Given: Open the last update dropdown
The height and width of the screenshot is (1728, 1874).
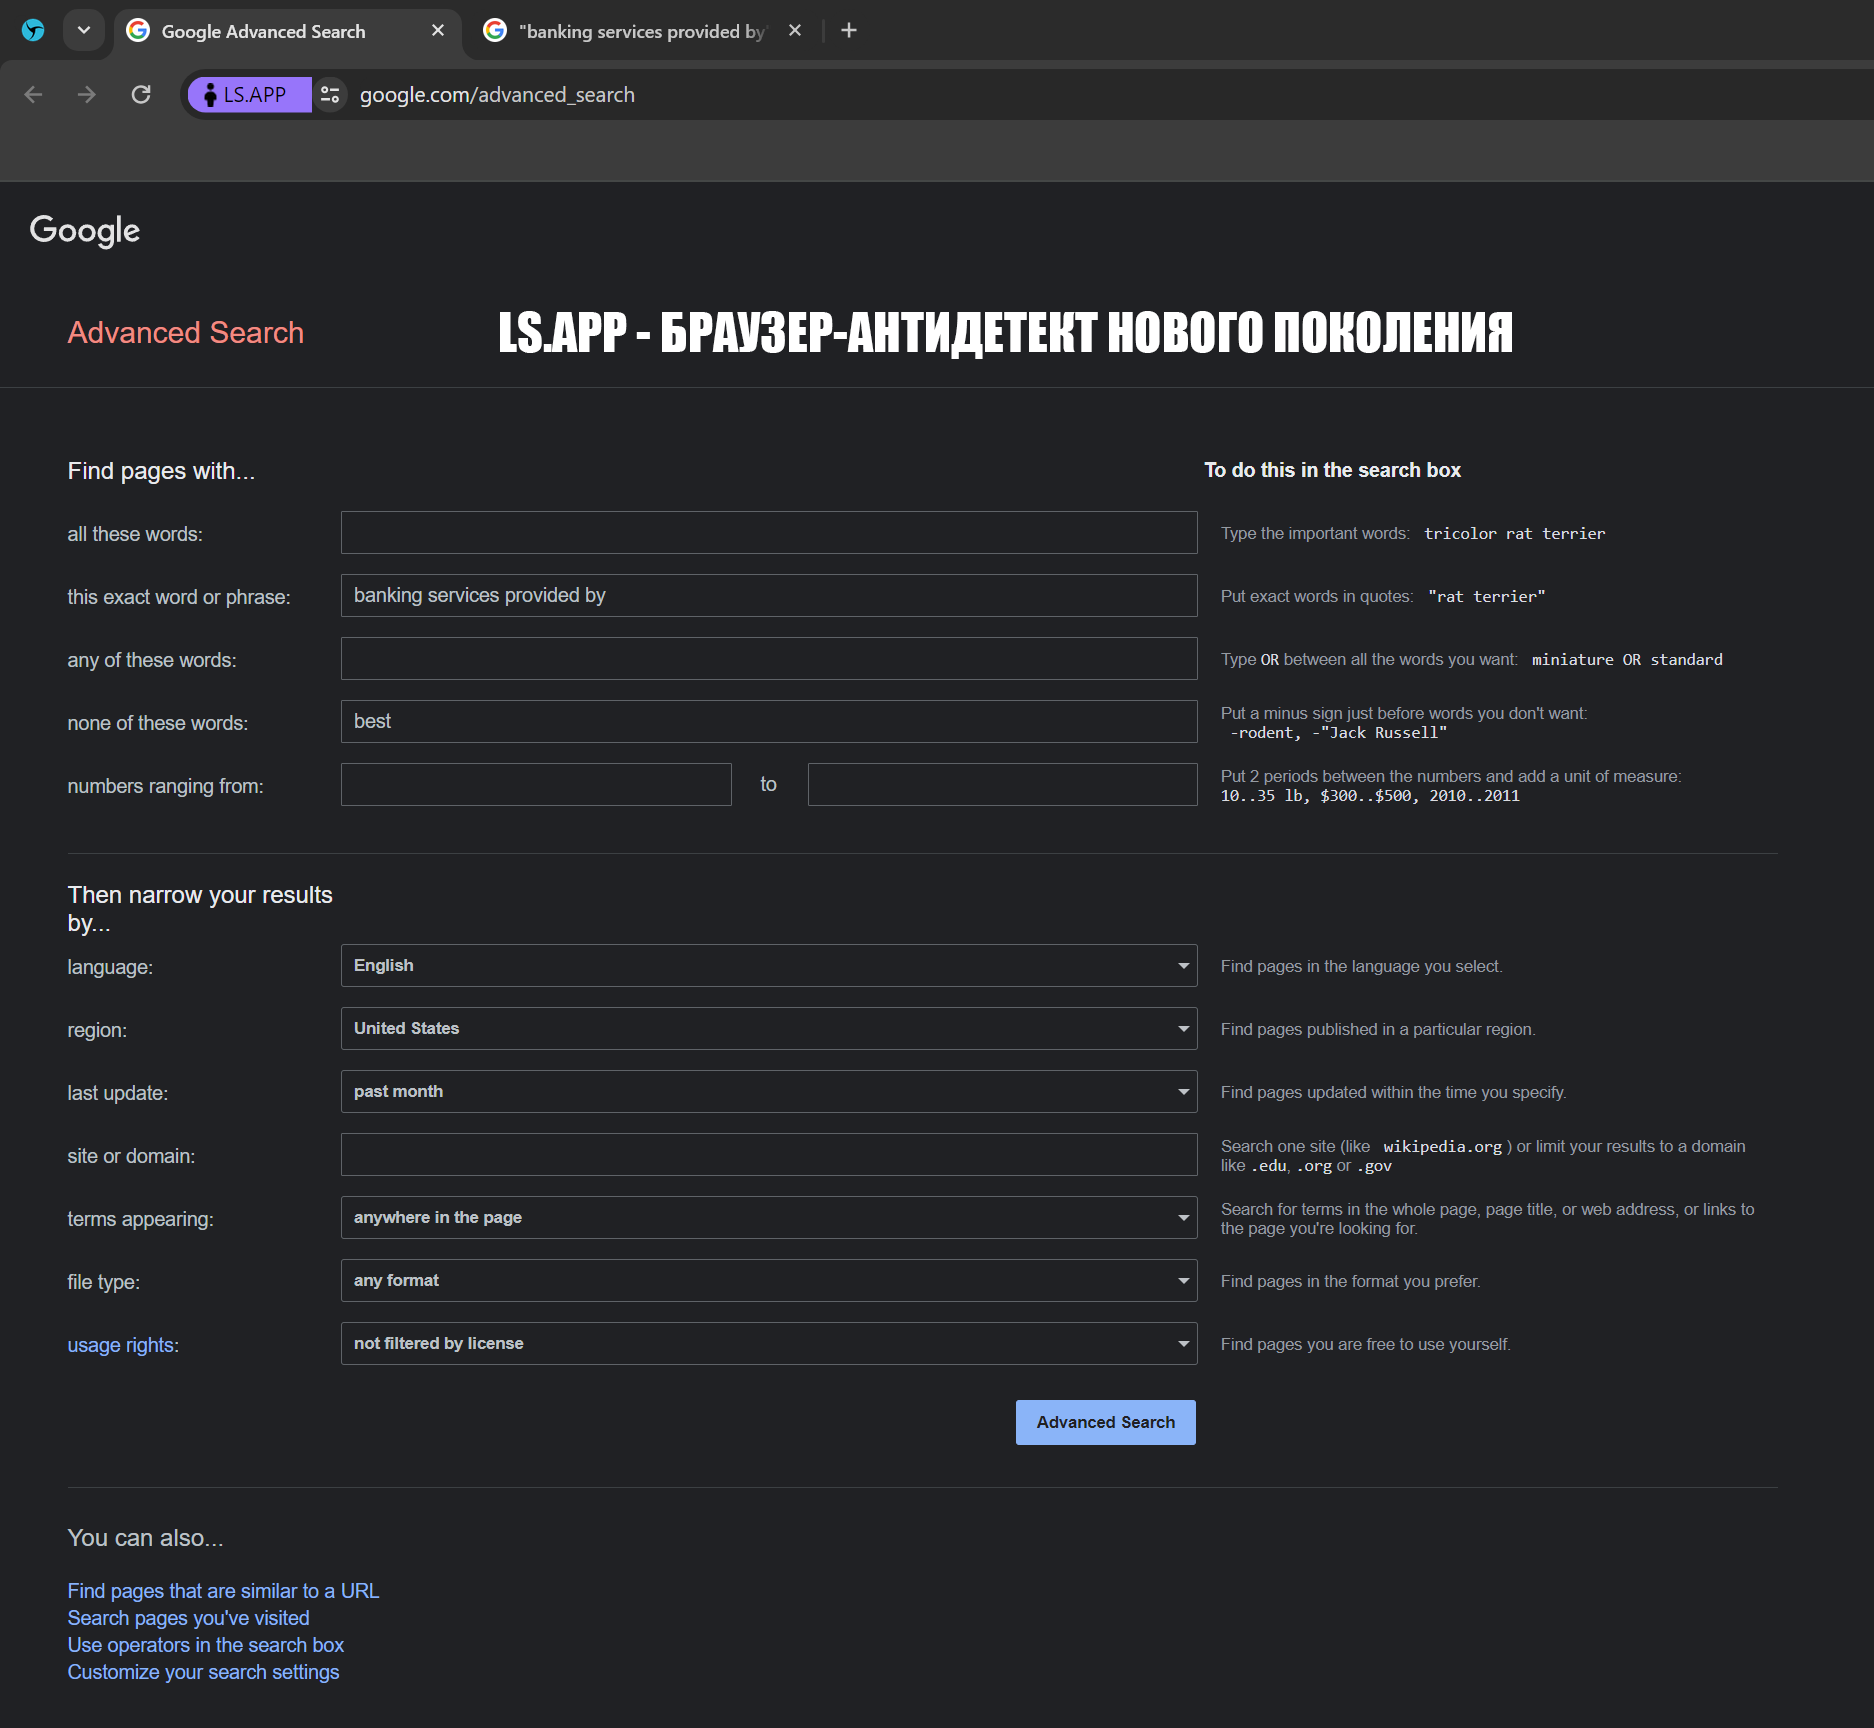Looking at the screenshot, I should coord(769,1091).
